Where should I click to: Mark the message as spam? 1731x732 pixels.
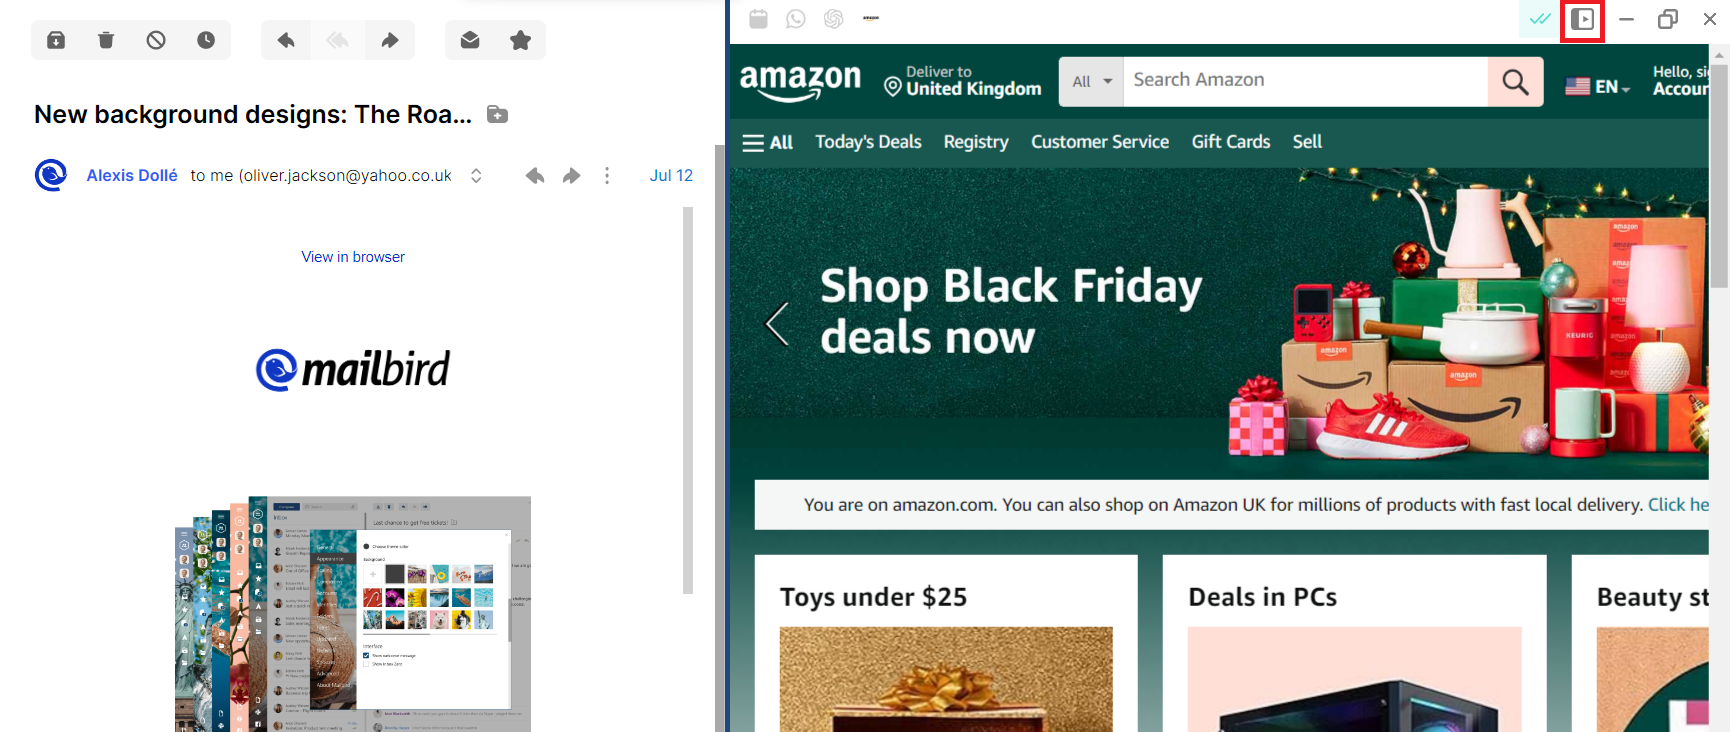coord(156,40)
